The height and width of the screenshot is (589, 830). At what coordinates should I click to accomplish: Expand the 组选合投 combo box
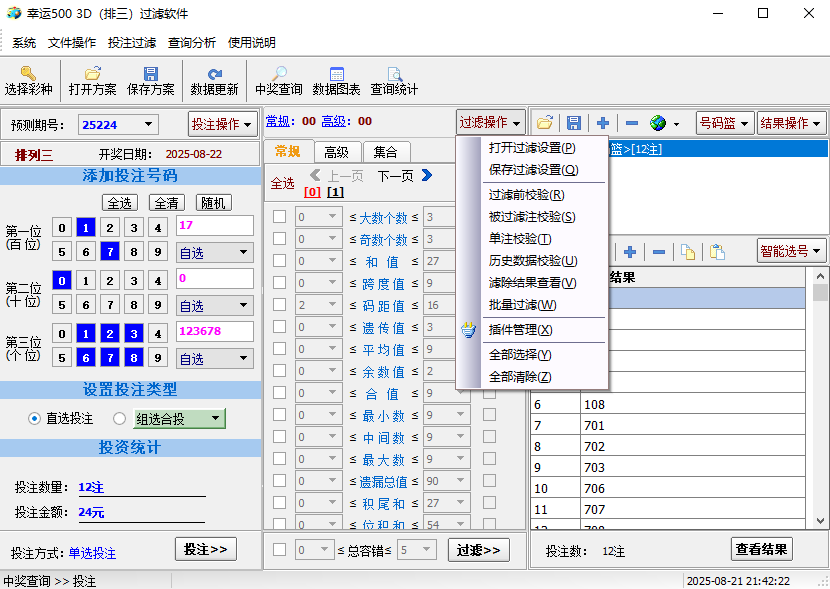(216, 419)
